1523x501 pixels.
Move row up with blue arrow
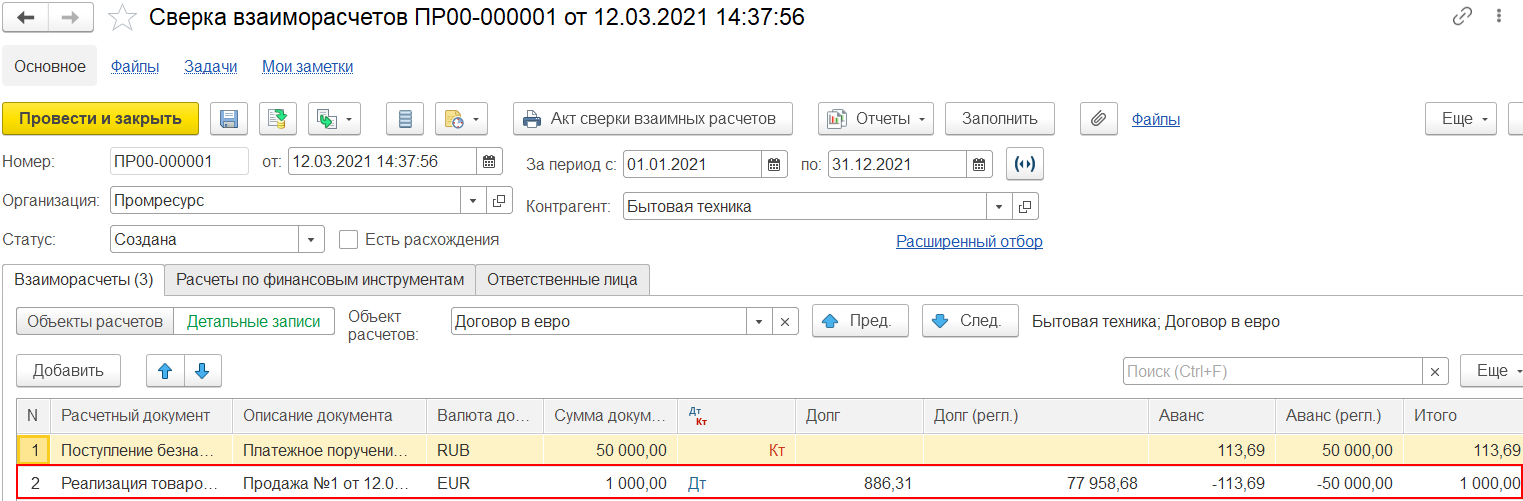pos(165,371)
